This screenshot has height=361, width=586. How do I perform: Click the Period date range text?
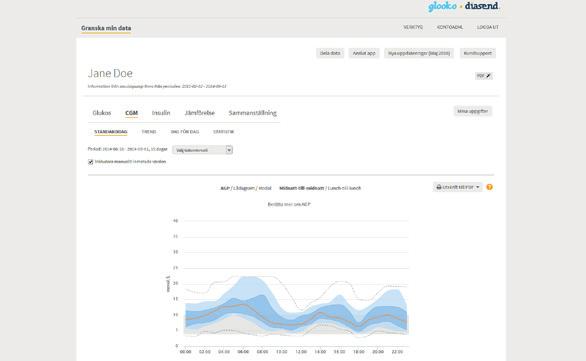127,149
